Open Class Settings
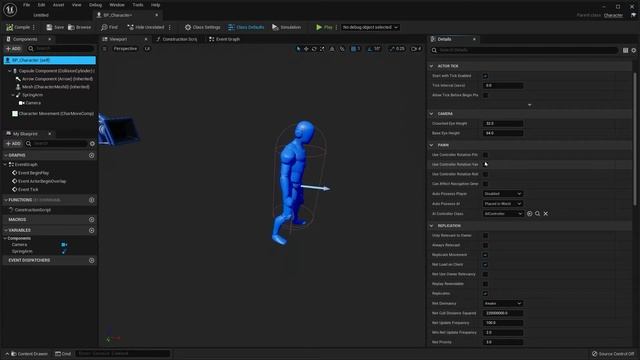 tap(202, 27)
